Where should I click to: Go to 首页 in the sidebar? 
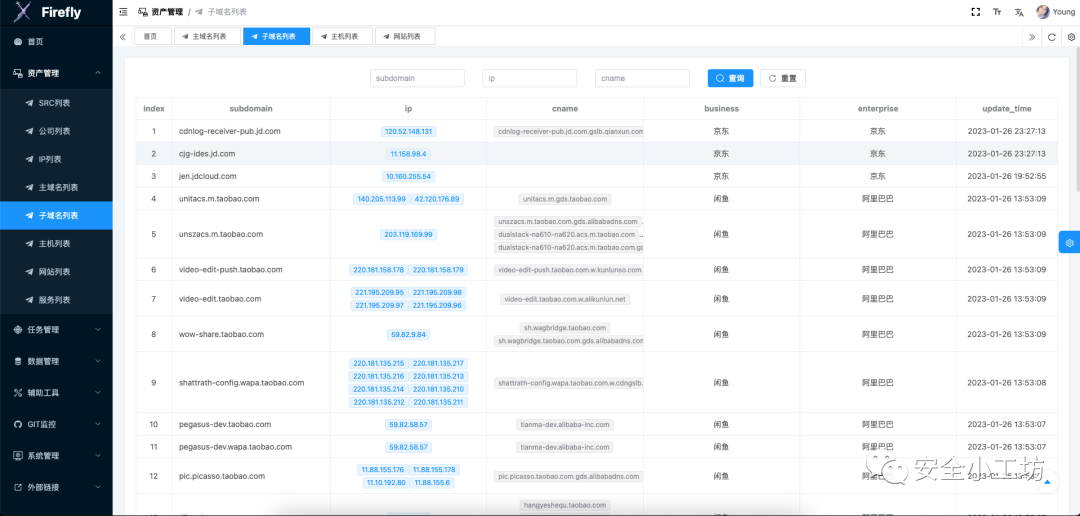[x=56, y=42]
